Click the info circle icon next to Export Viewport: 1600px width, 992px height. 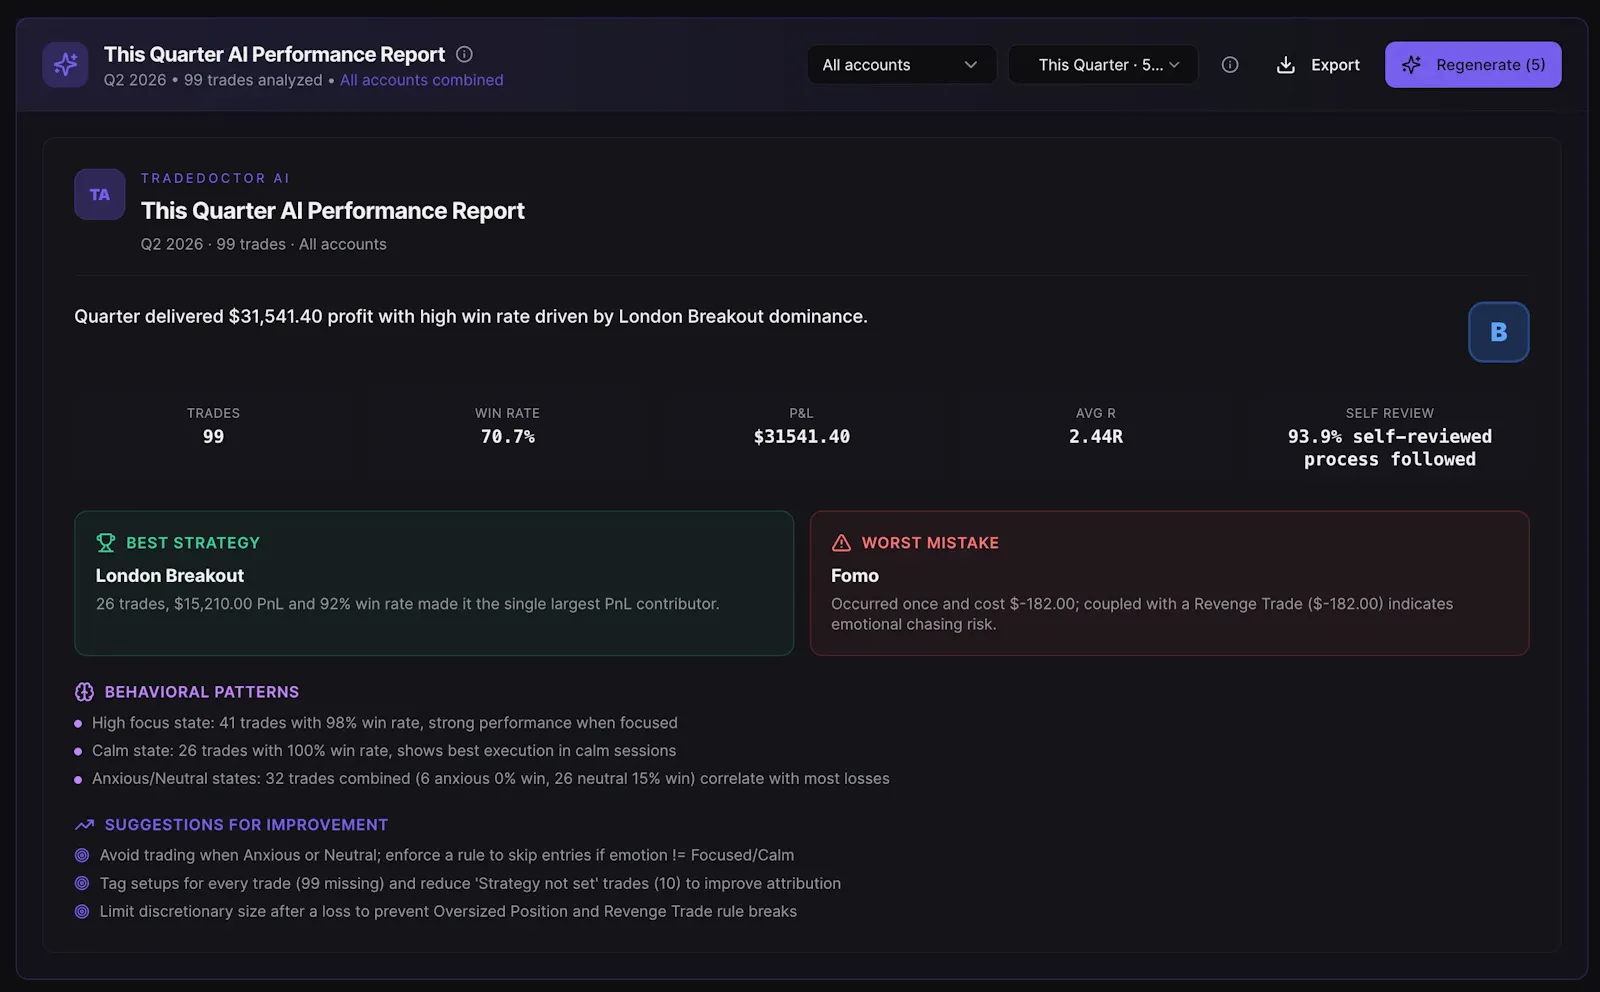pyautogui.click(x=1230, y=65)
